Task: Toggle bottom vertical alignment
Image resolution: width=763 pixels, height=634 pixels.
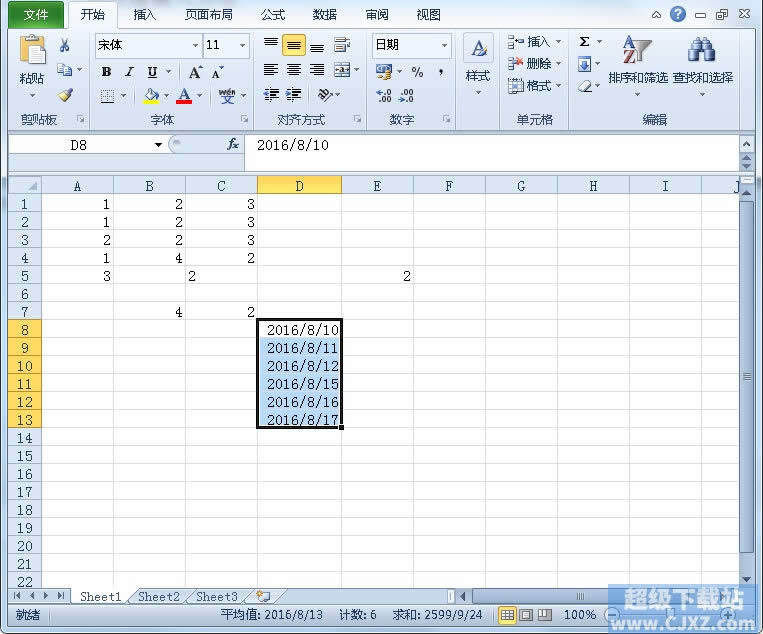Action: click(317, 46)
